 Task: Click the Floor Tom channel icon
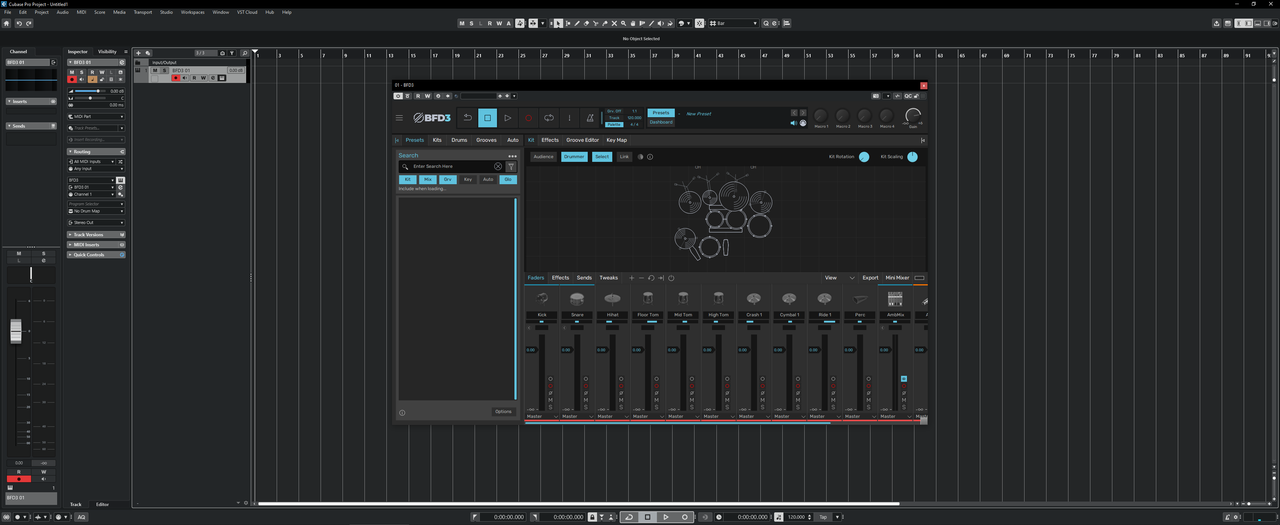tap(648, 298)
